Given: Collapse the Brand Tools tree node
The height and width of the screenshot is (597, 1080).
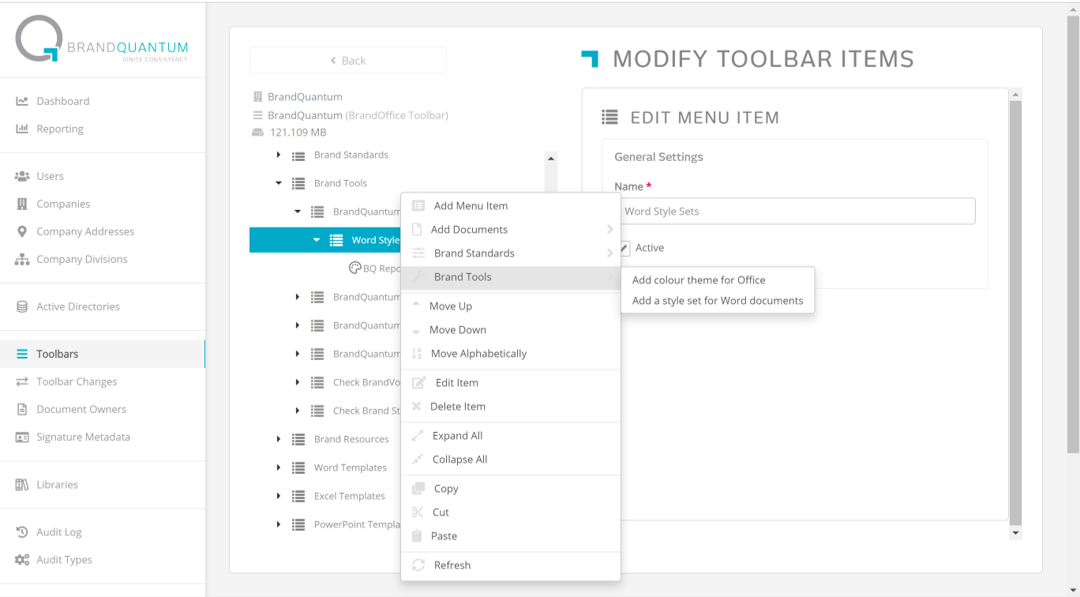Looking at the screenshot, I should coord(278,183).
